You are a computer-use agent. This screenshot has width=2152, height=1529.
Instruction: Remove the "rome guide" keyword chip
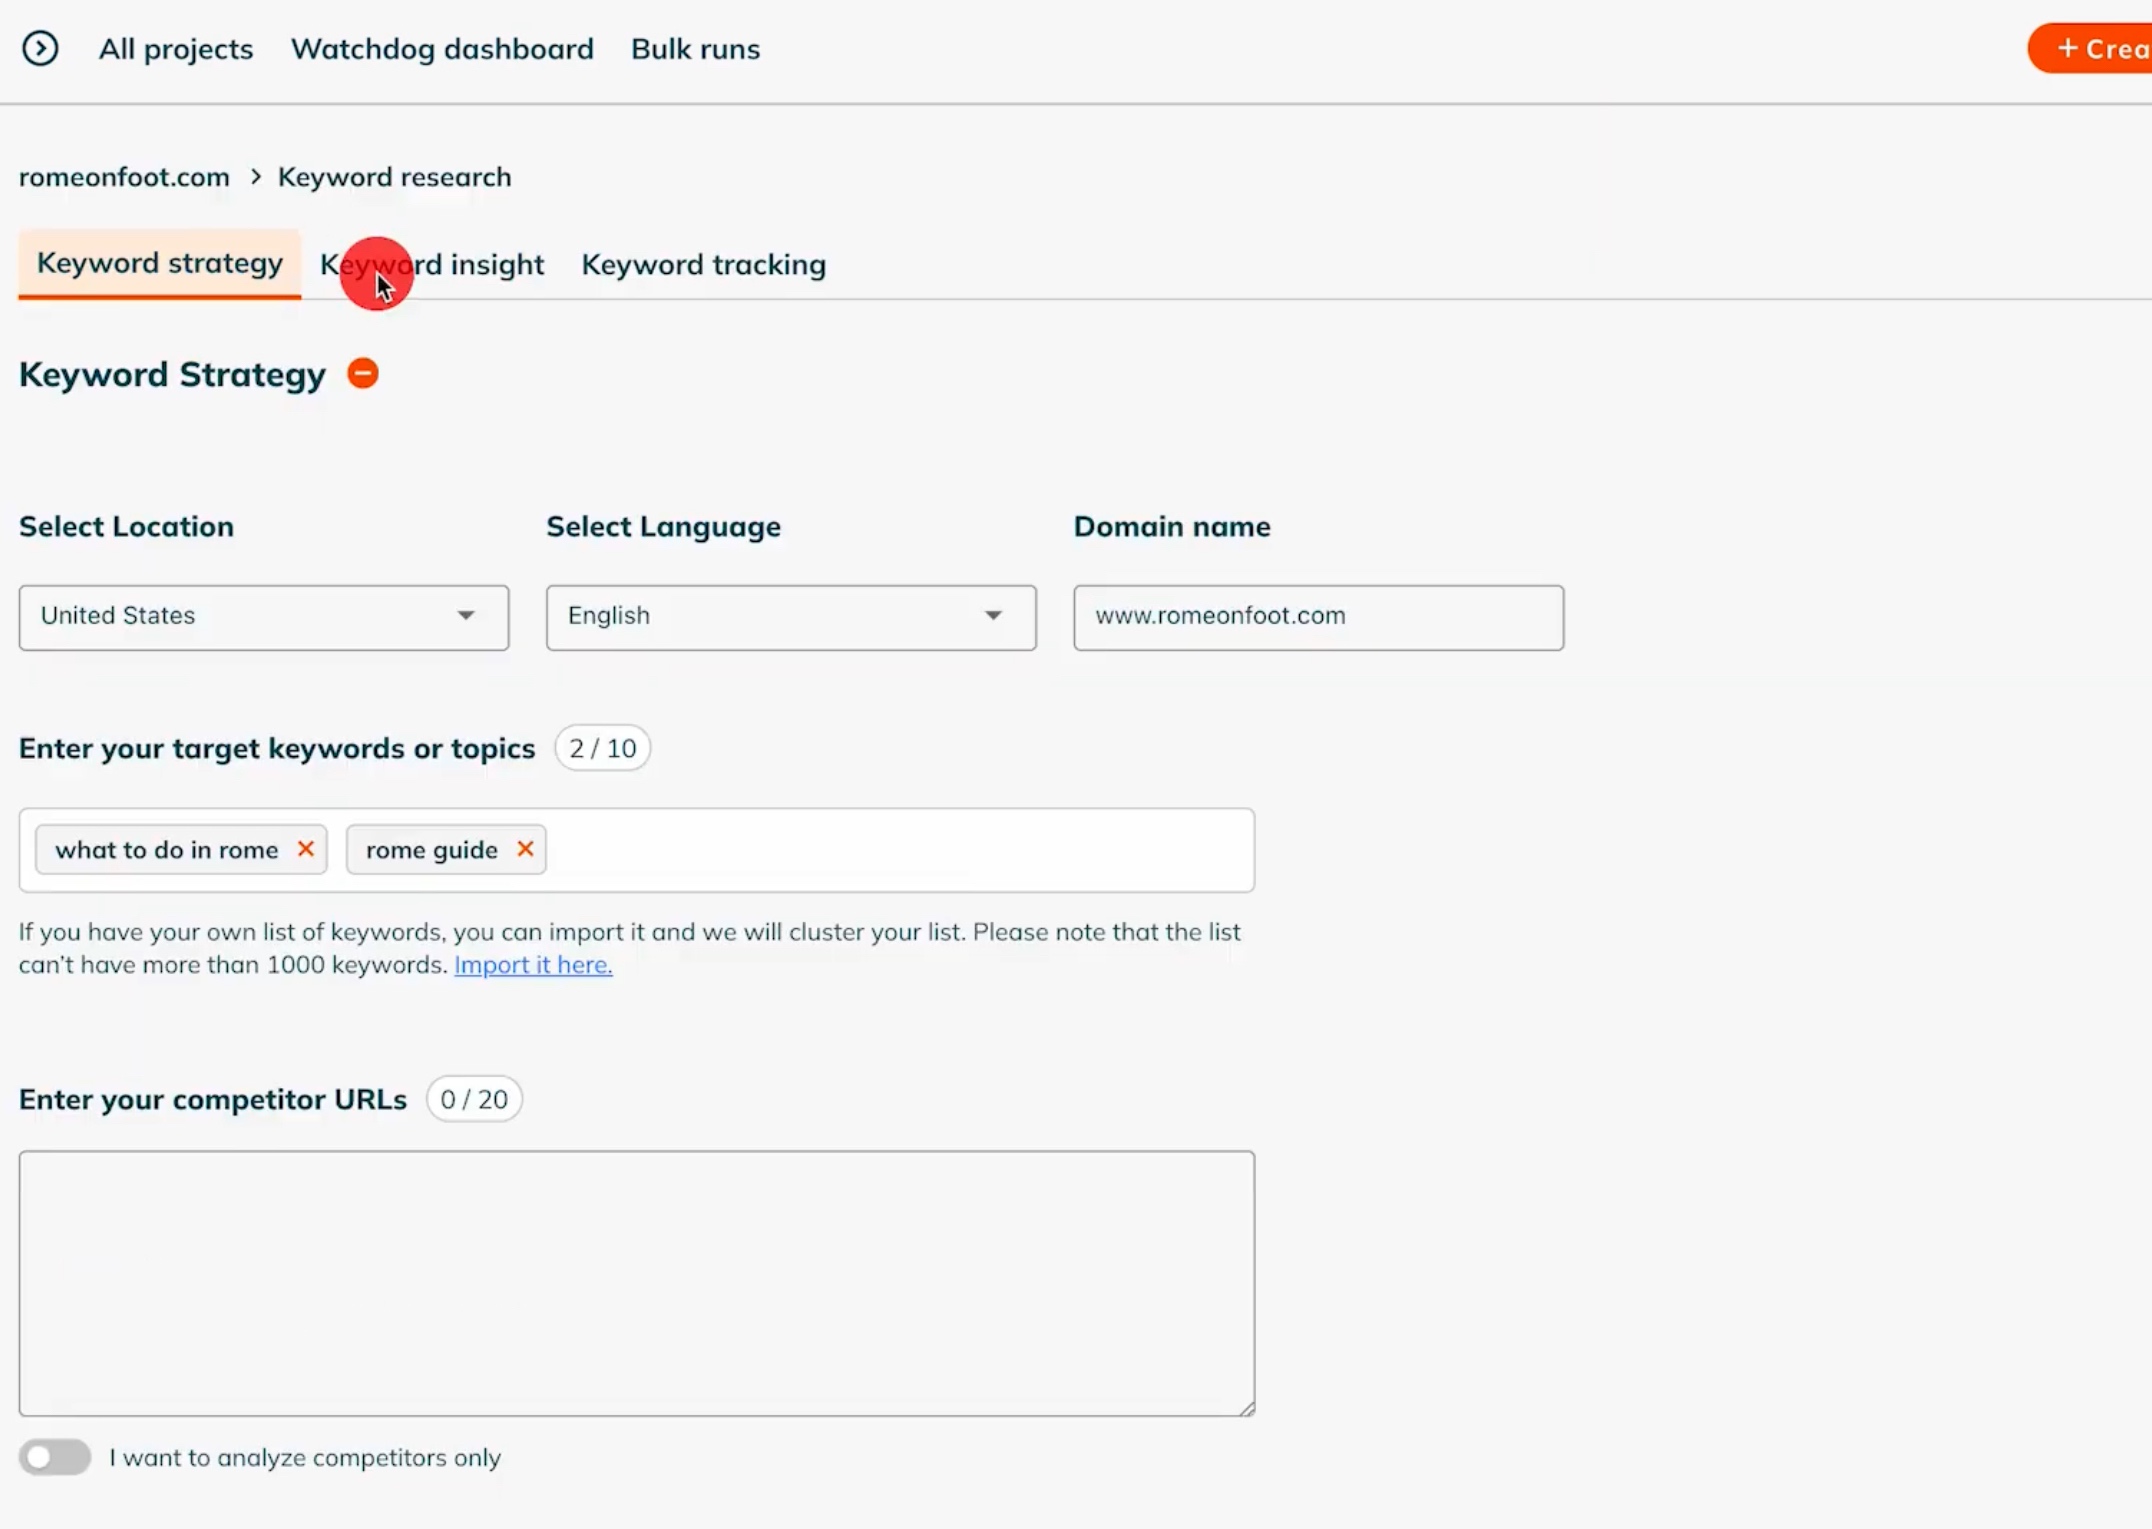pyautogui.click(x=524, y=849)
